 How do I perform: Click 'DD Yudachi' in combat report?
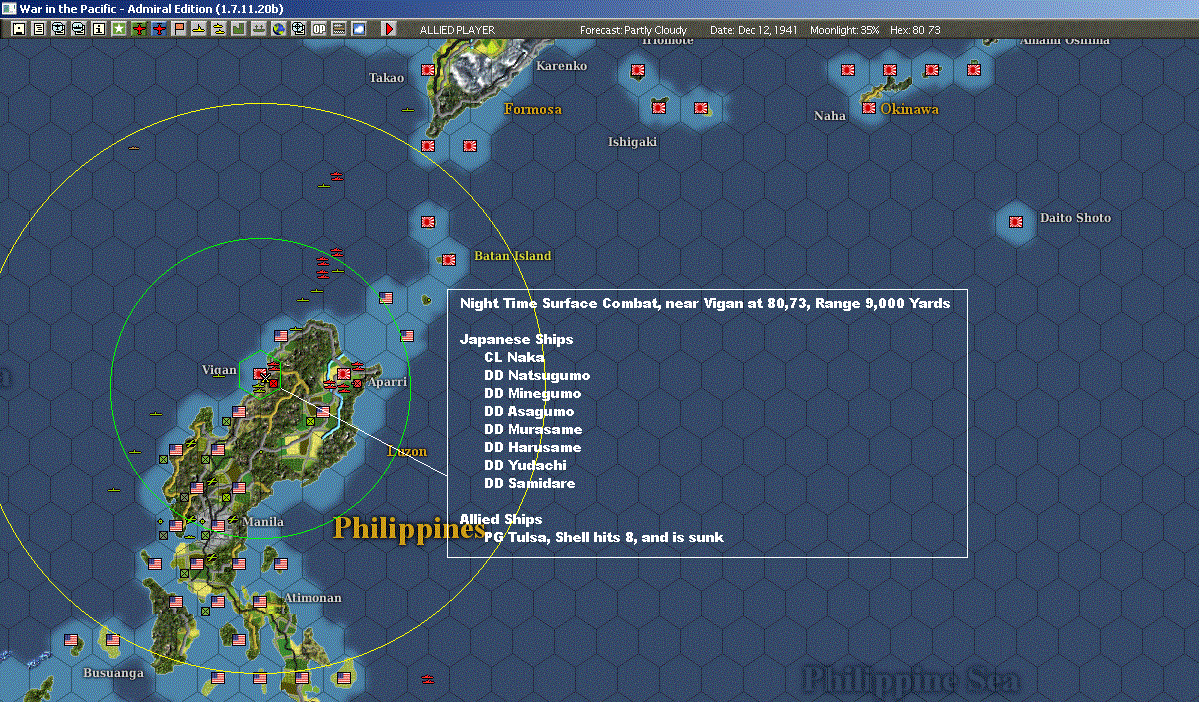tap(525, 465)
